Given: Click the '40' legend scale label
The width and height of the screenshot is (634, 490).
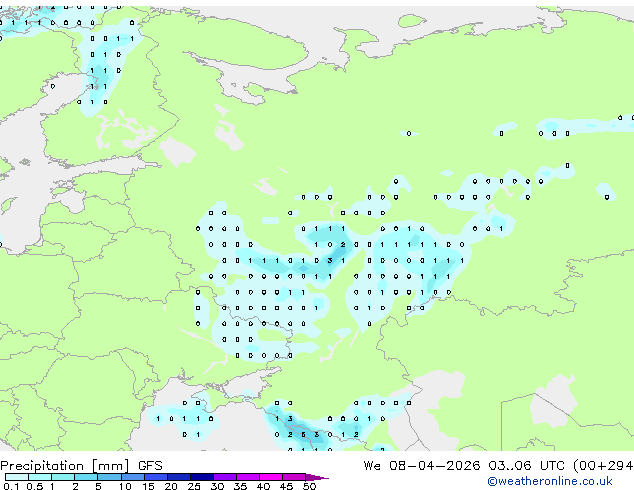Looking at the screenshot, I should (264, 486).
